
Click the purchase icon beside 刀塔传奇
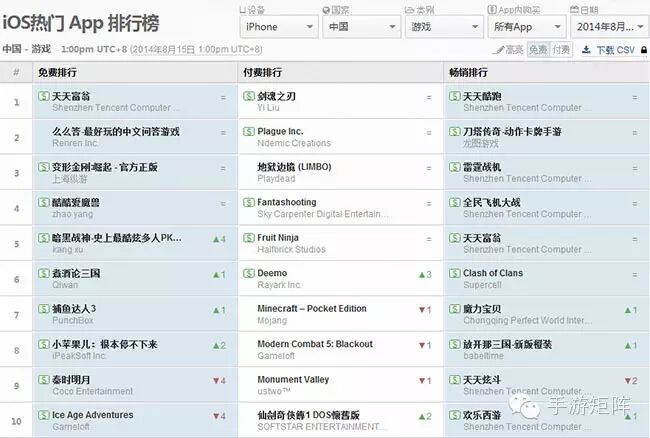(455, 131)
